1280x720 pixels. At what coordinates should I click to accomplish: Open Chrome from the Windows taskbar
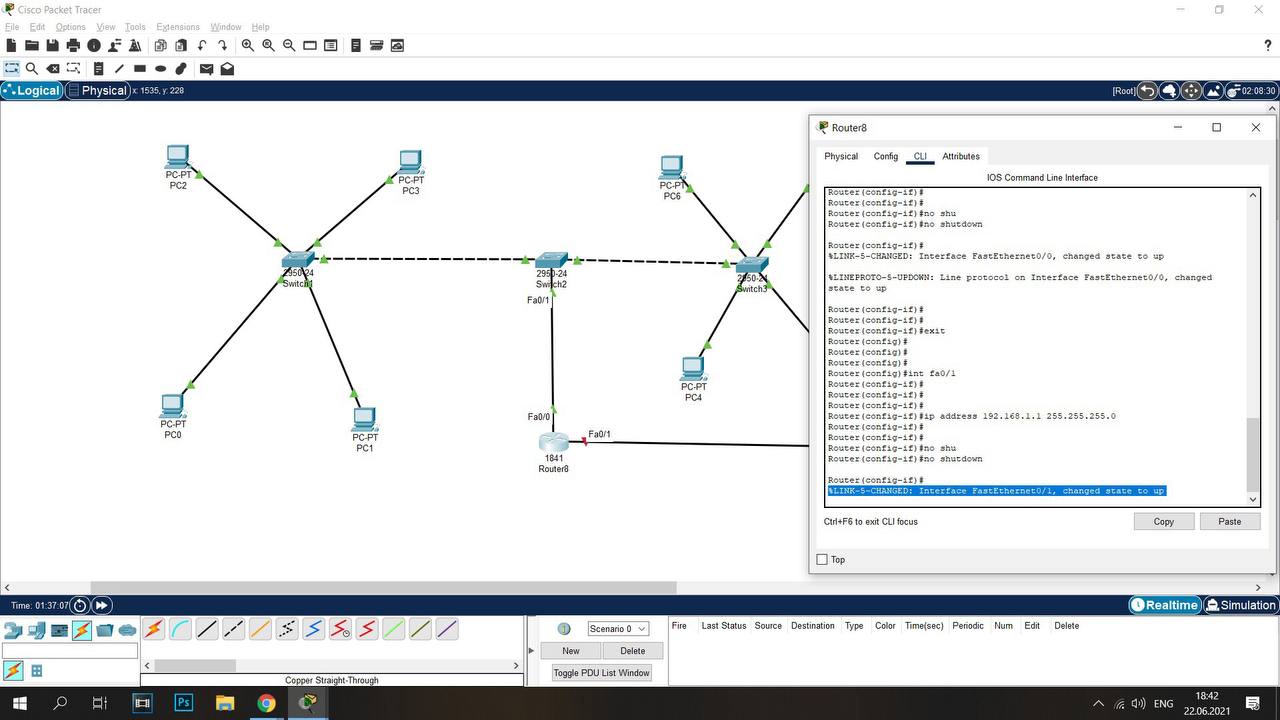point(266,703)
